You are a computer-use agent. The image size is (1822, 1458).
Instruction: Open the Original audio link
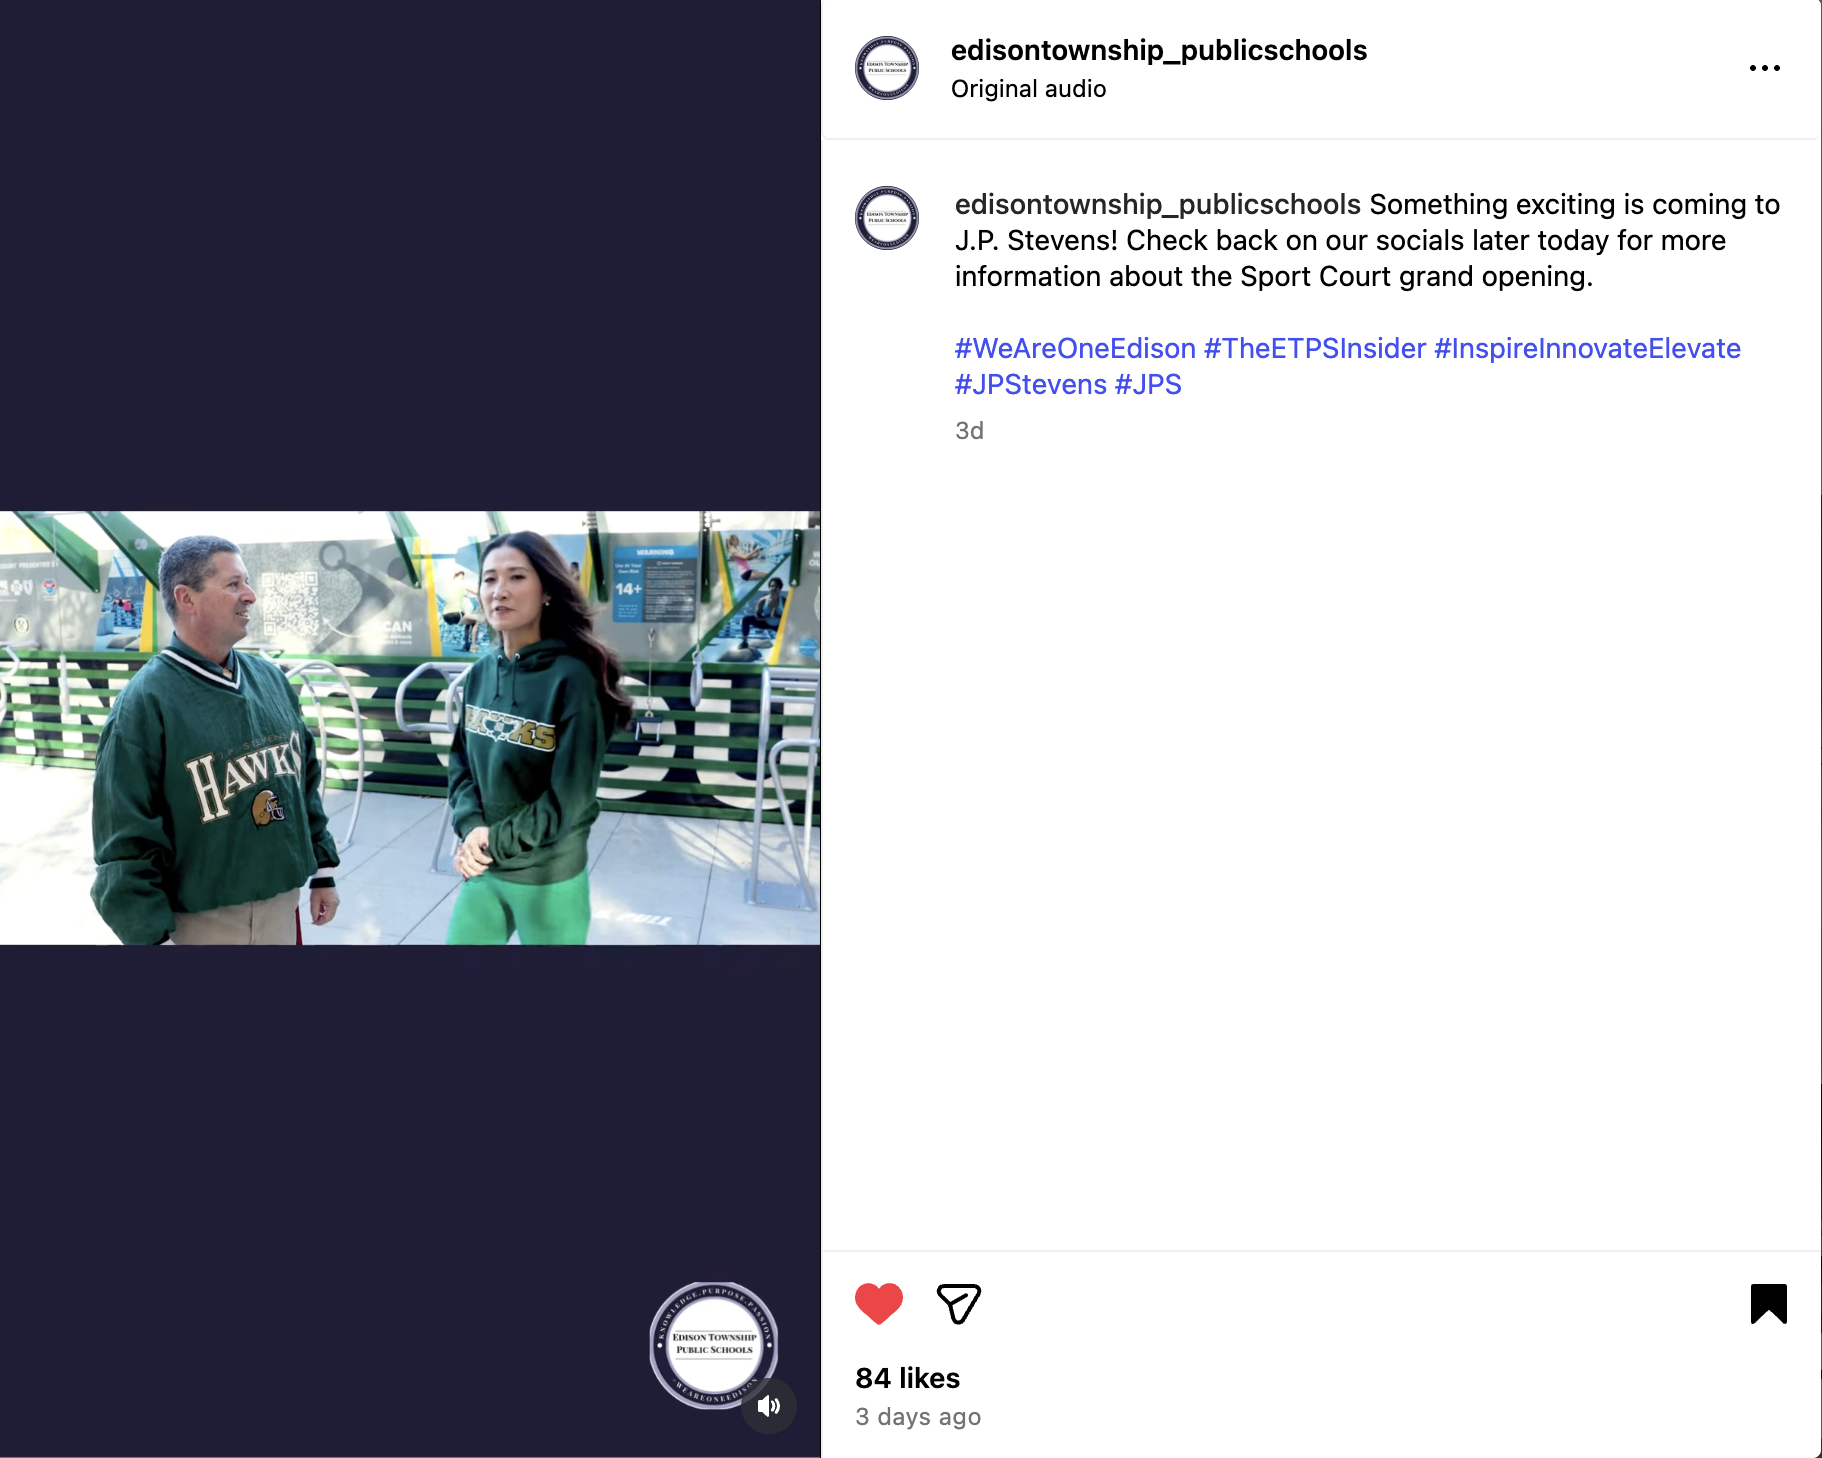(x=1028, y=89)
